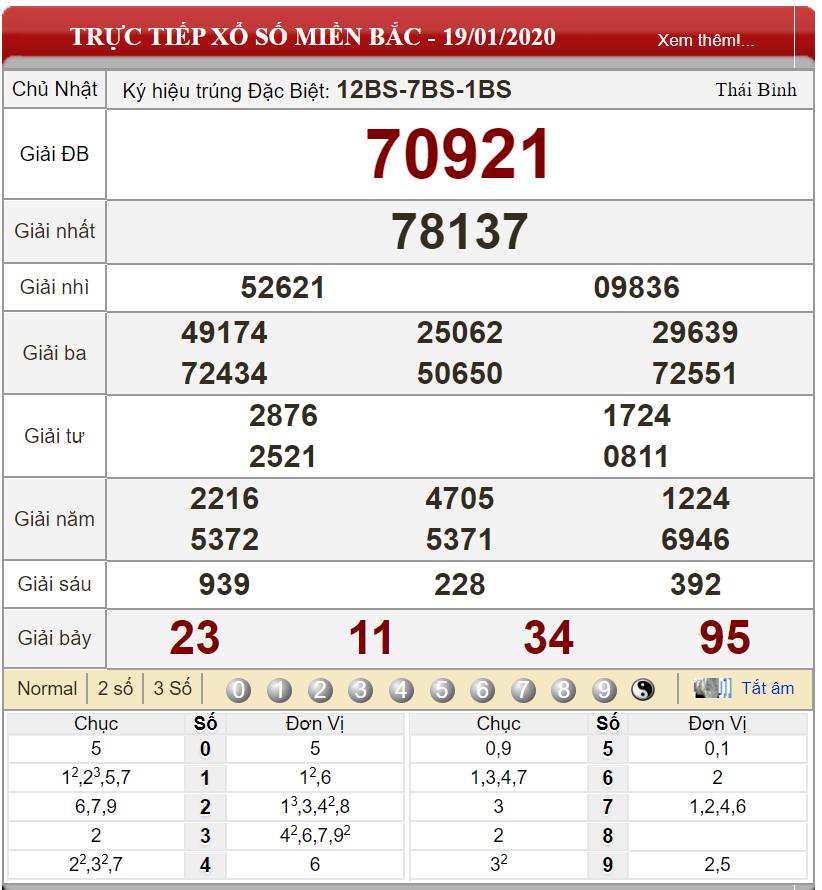
Task: Select the digit 8 filter ball
Action: [x=564, y=690]
